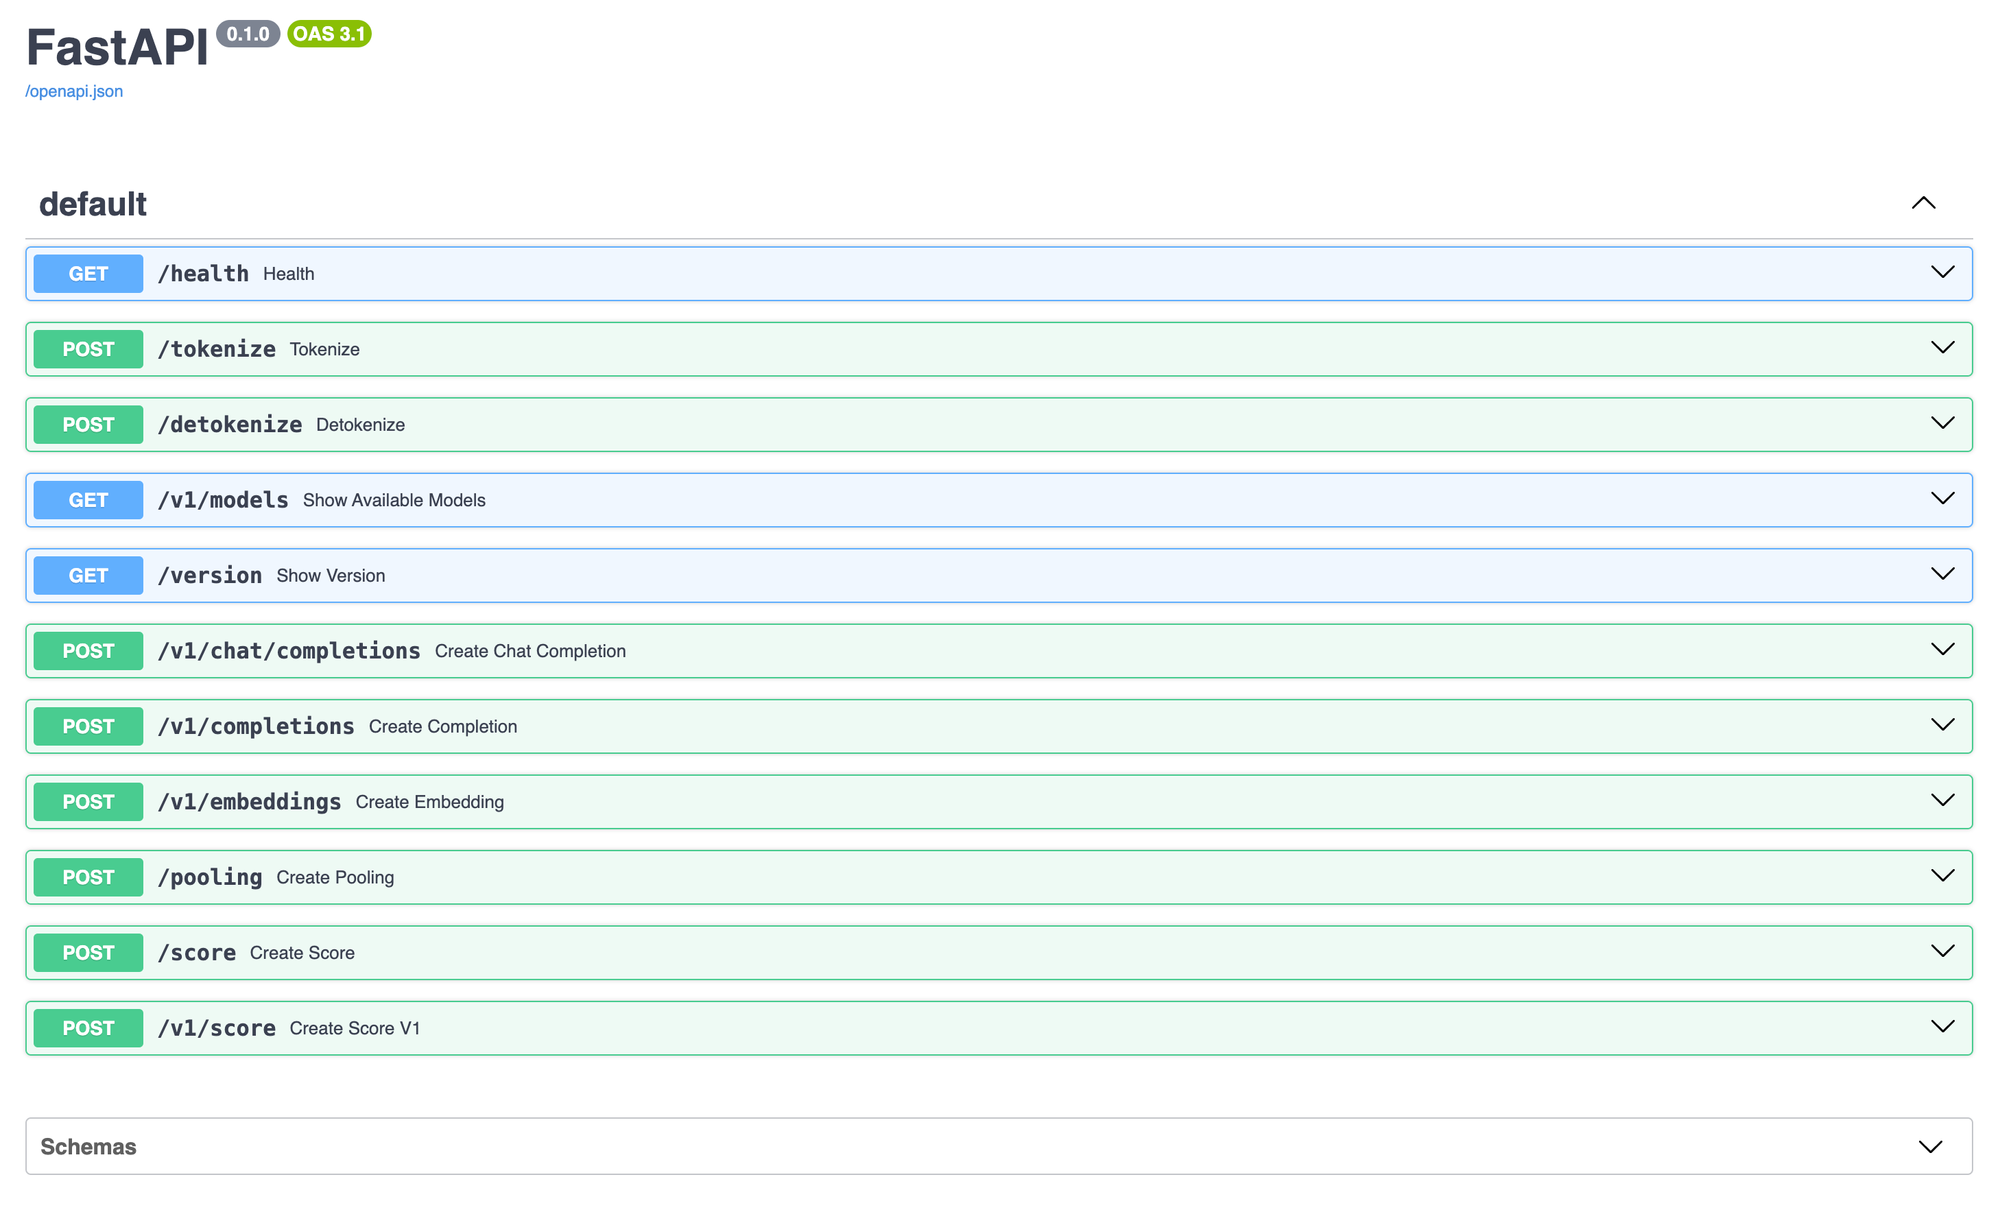Expand the /v1/completions row chevron
Viewport: 2000px width, 1221px height.
(x=1942, y=725)
